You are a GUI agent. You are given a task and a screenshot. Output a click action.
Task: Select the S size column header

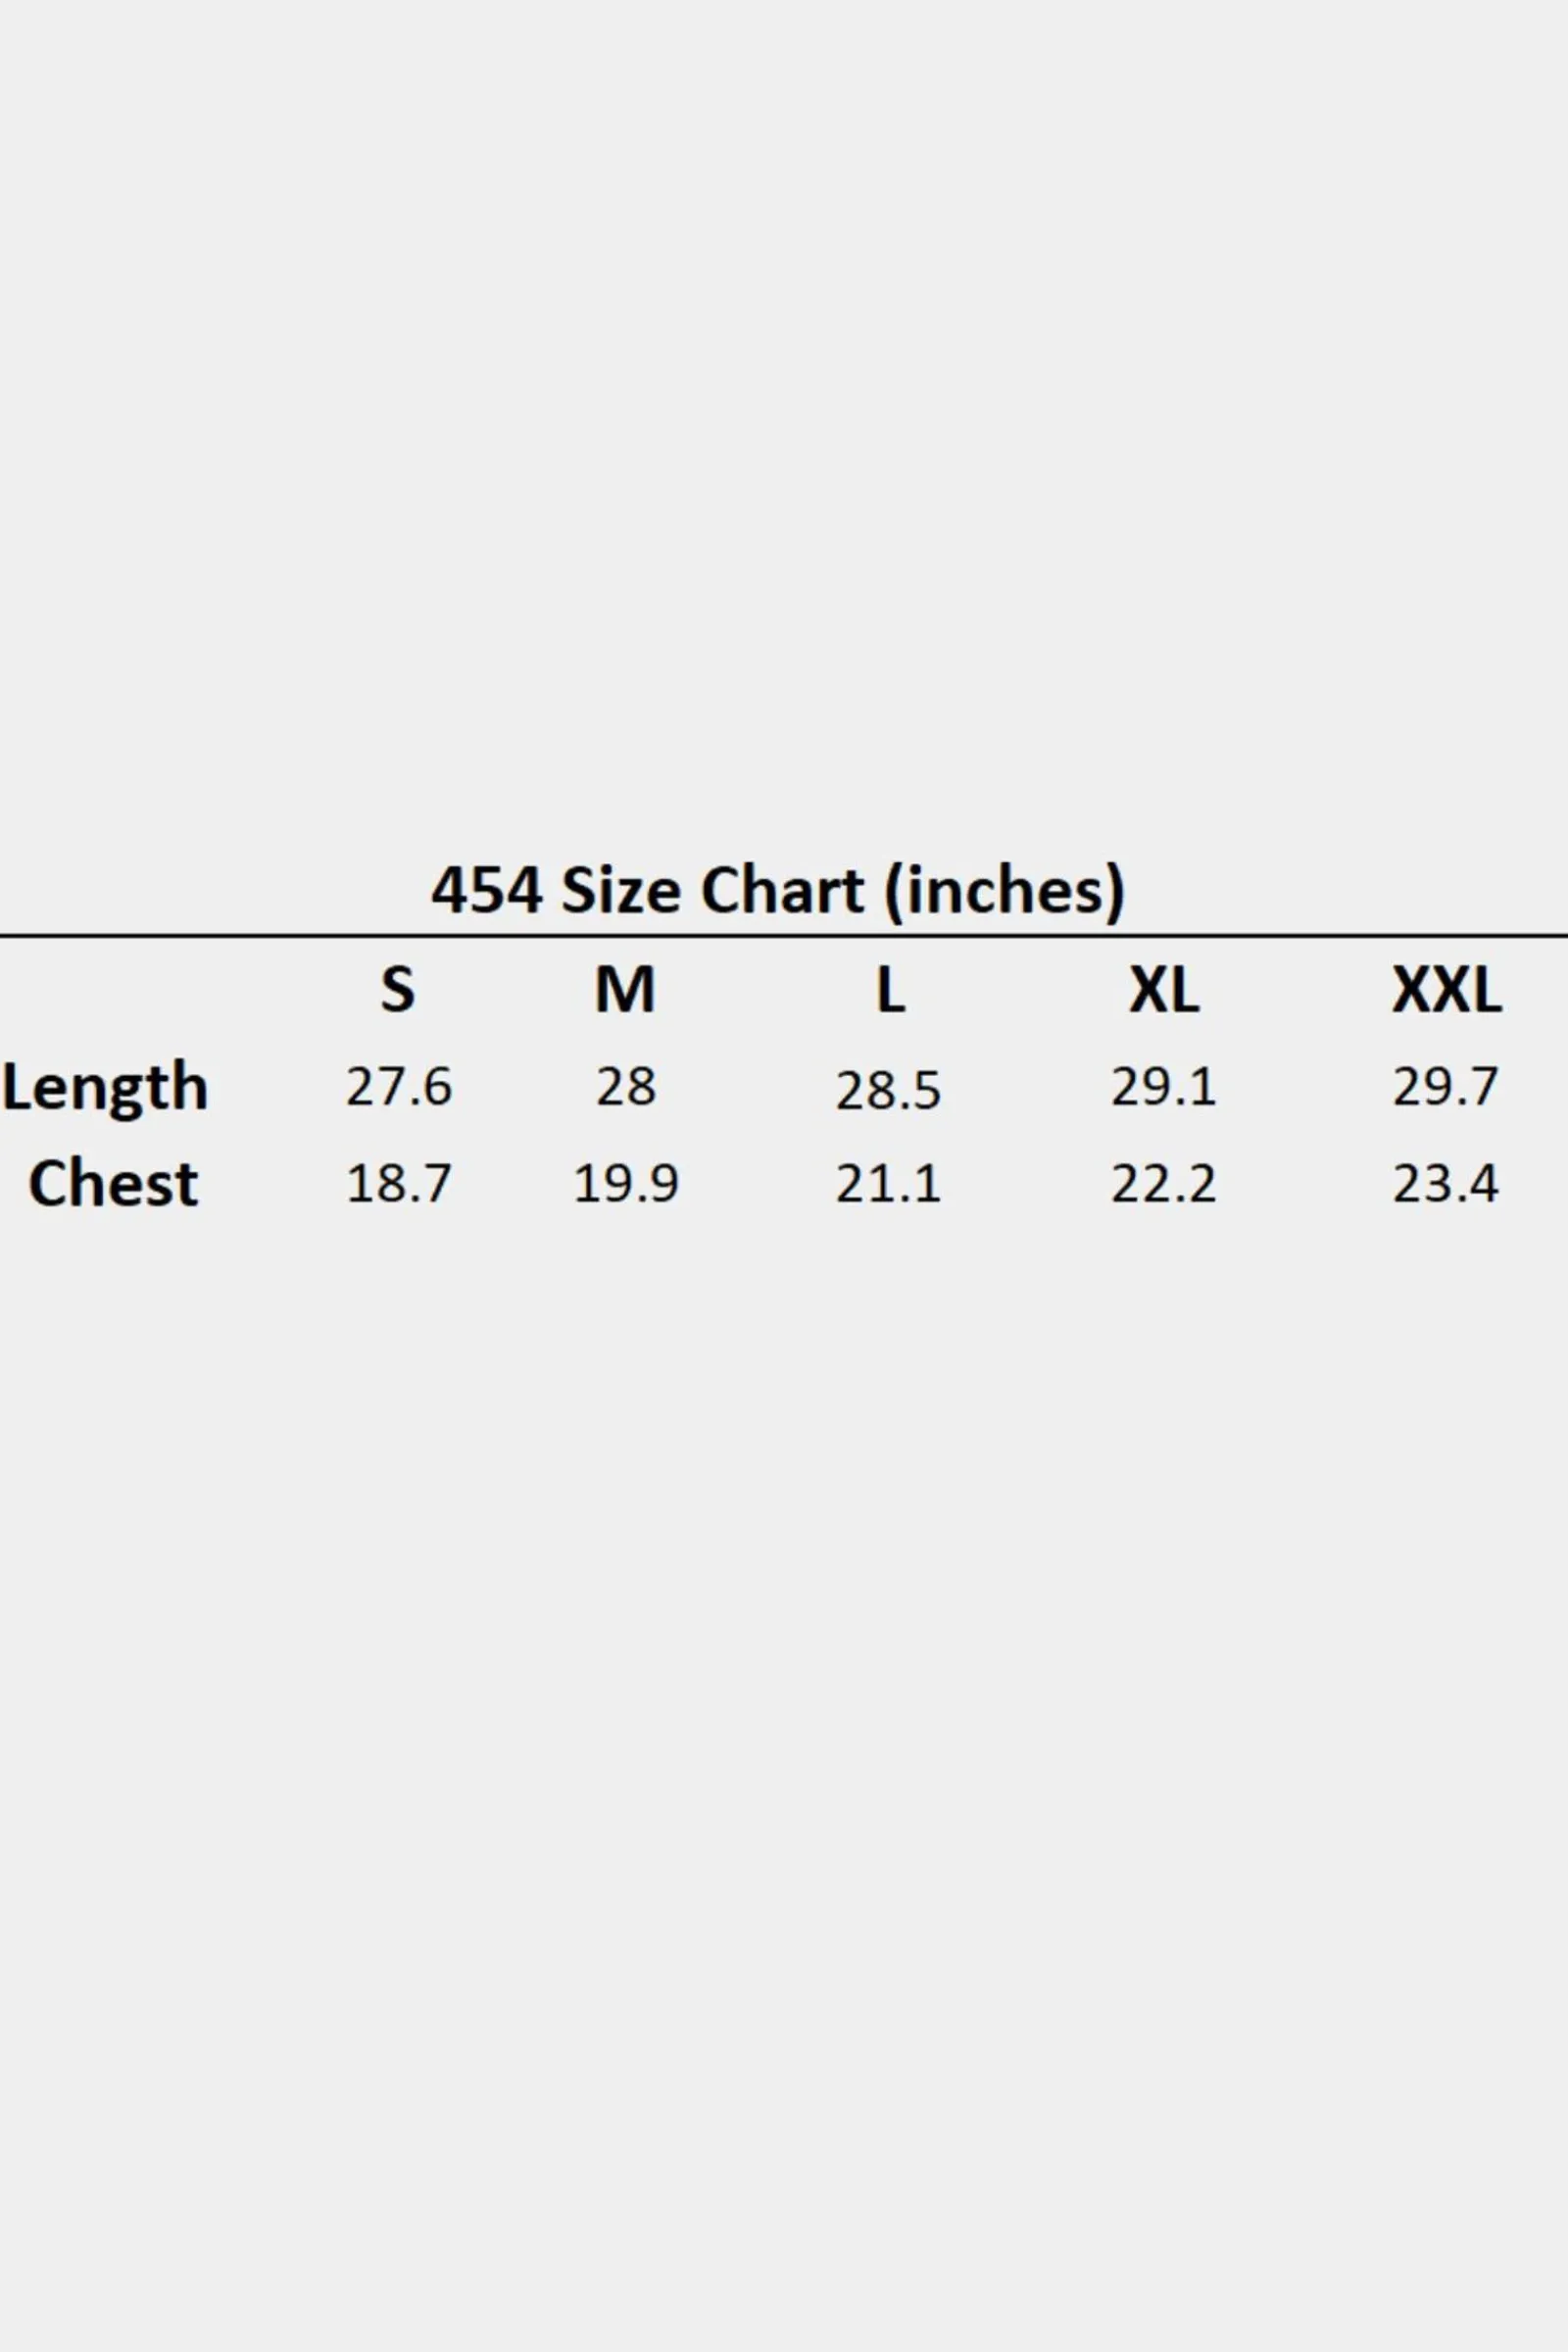point(397,990)
